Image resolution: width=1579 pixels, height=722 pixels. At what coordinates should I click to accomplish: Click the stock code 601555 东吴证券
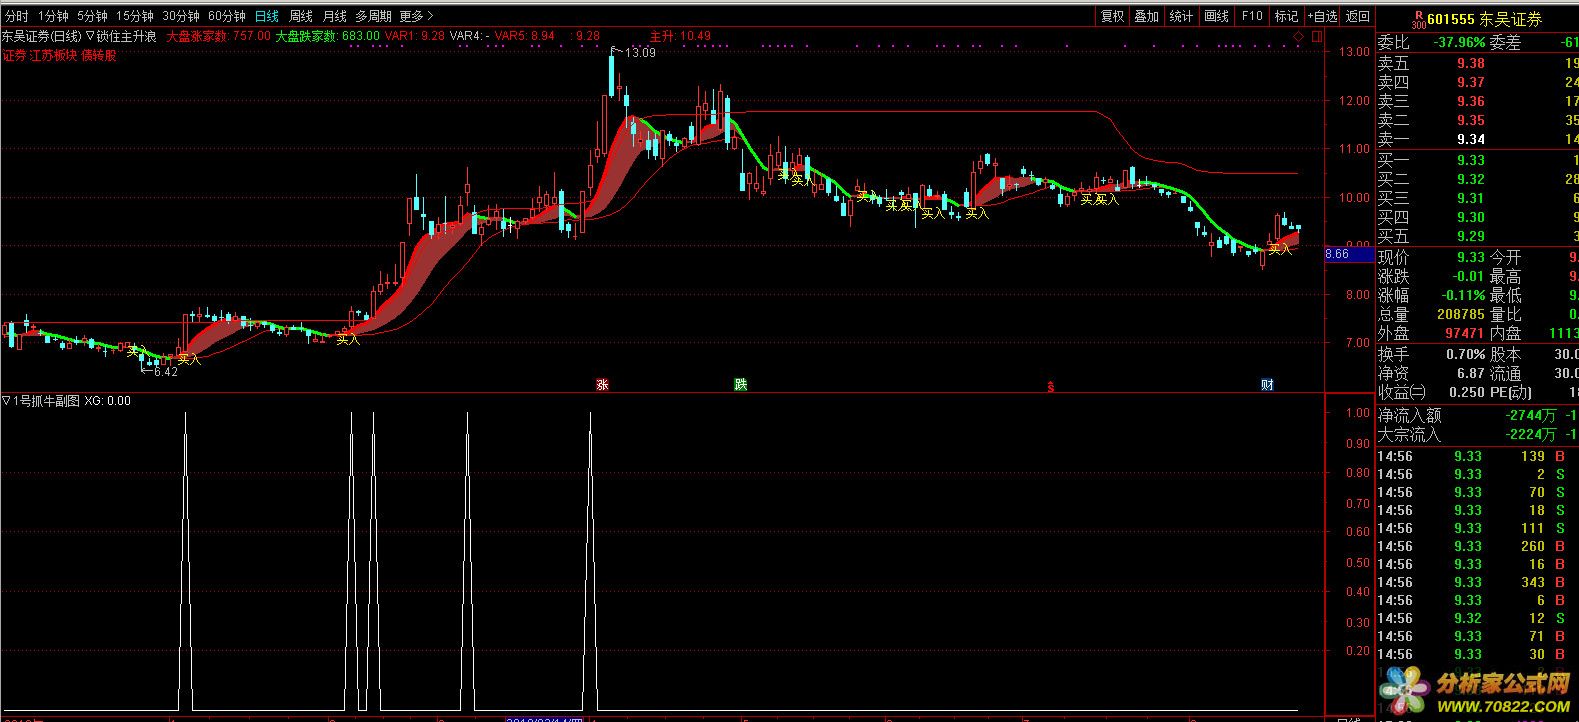(x=1485, y=19)
